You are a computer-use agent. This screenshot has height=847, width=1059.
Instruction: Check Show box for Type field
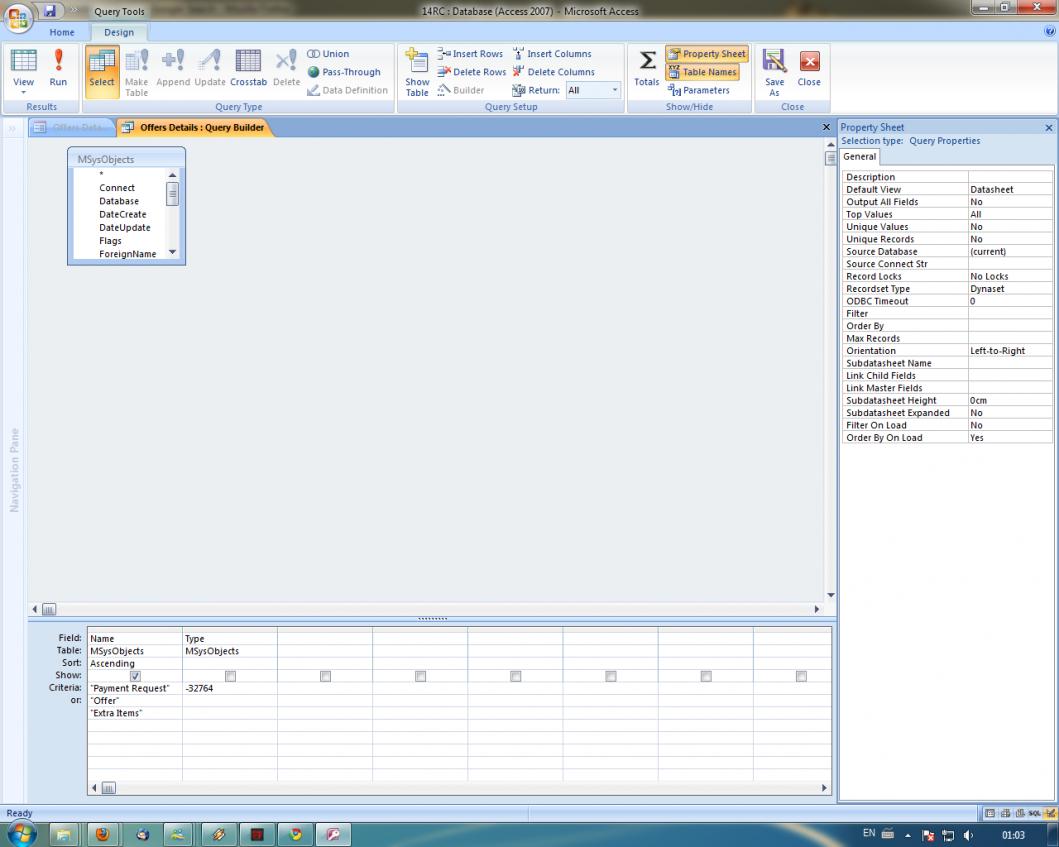pos(230,676)
